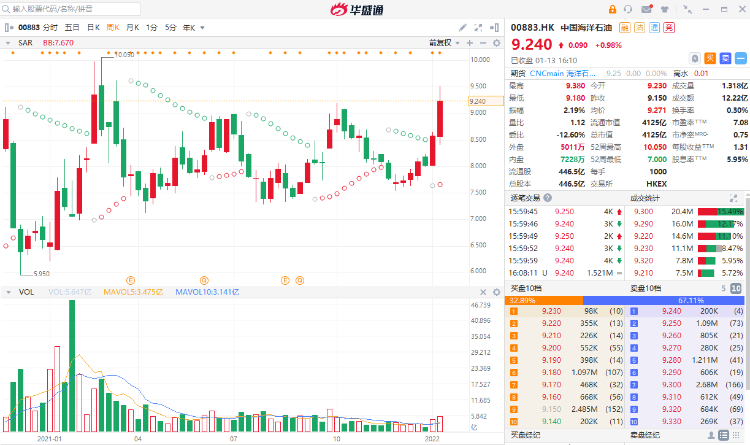Collapse the right side panel icon

pos(495,28)
